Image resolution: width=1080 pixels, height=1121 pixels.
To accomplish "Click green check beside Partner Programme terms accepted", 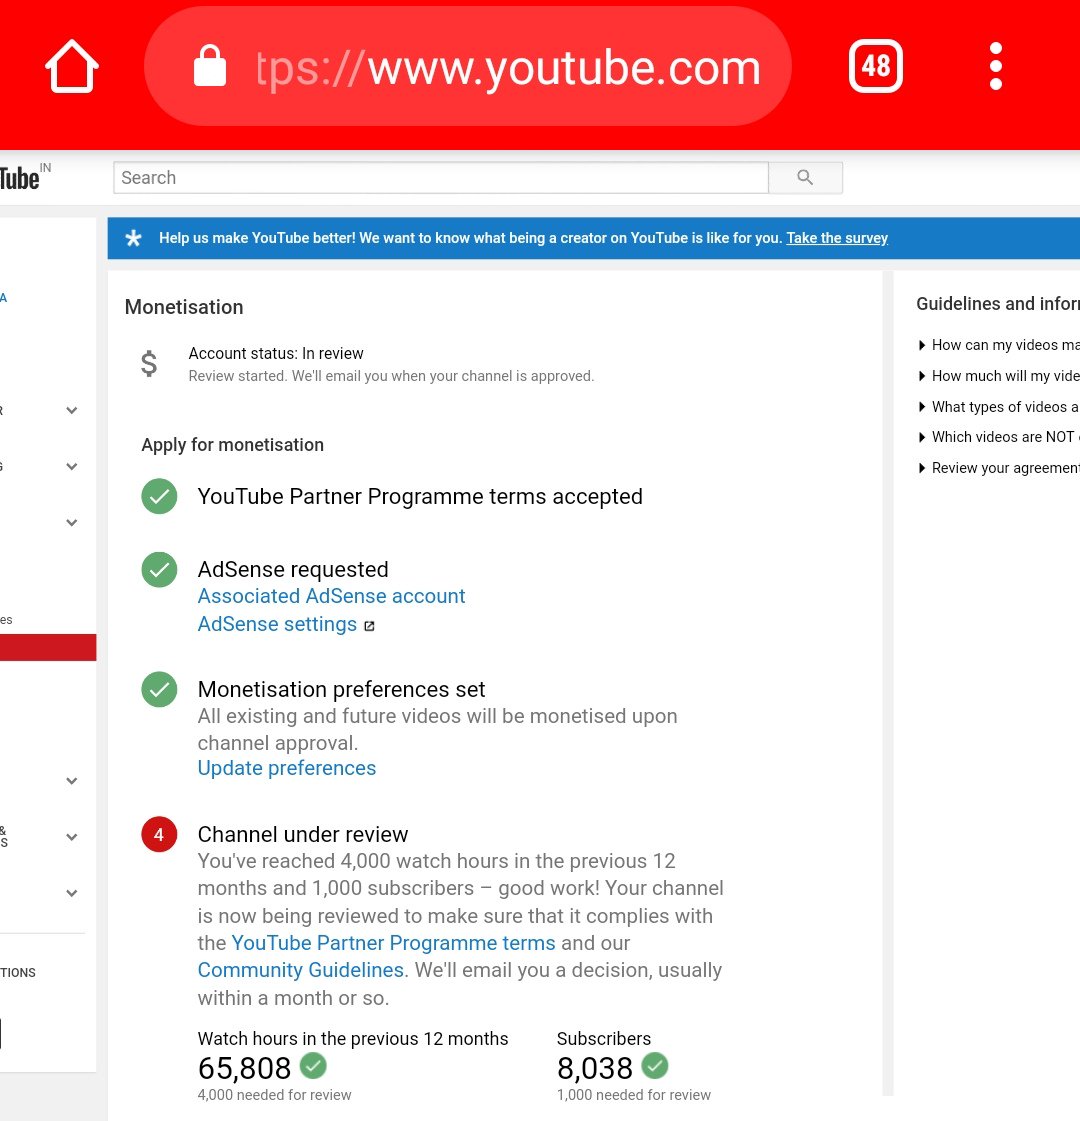I will 159,496.
